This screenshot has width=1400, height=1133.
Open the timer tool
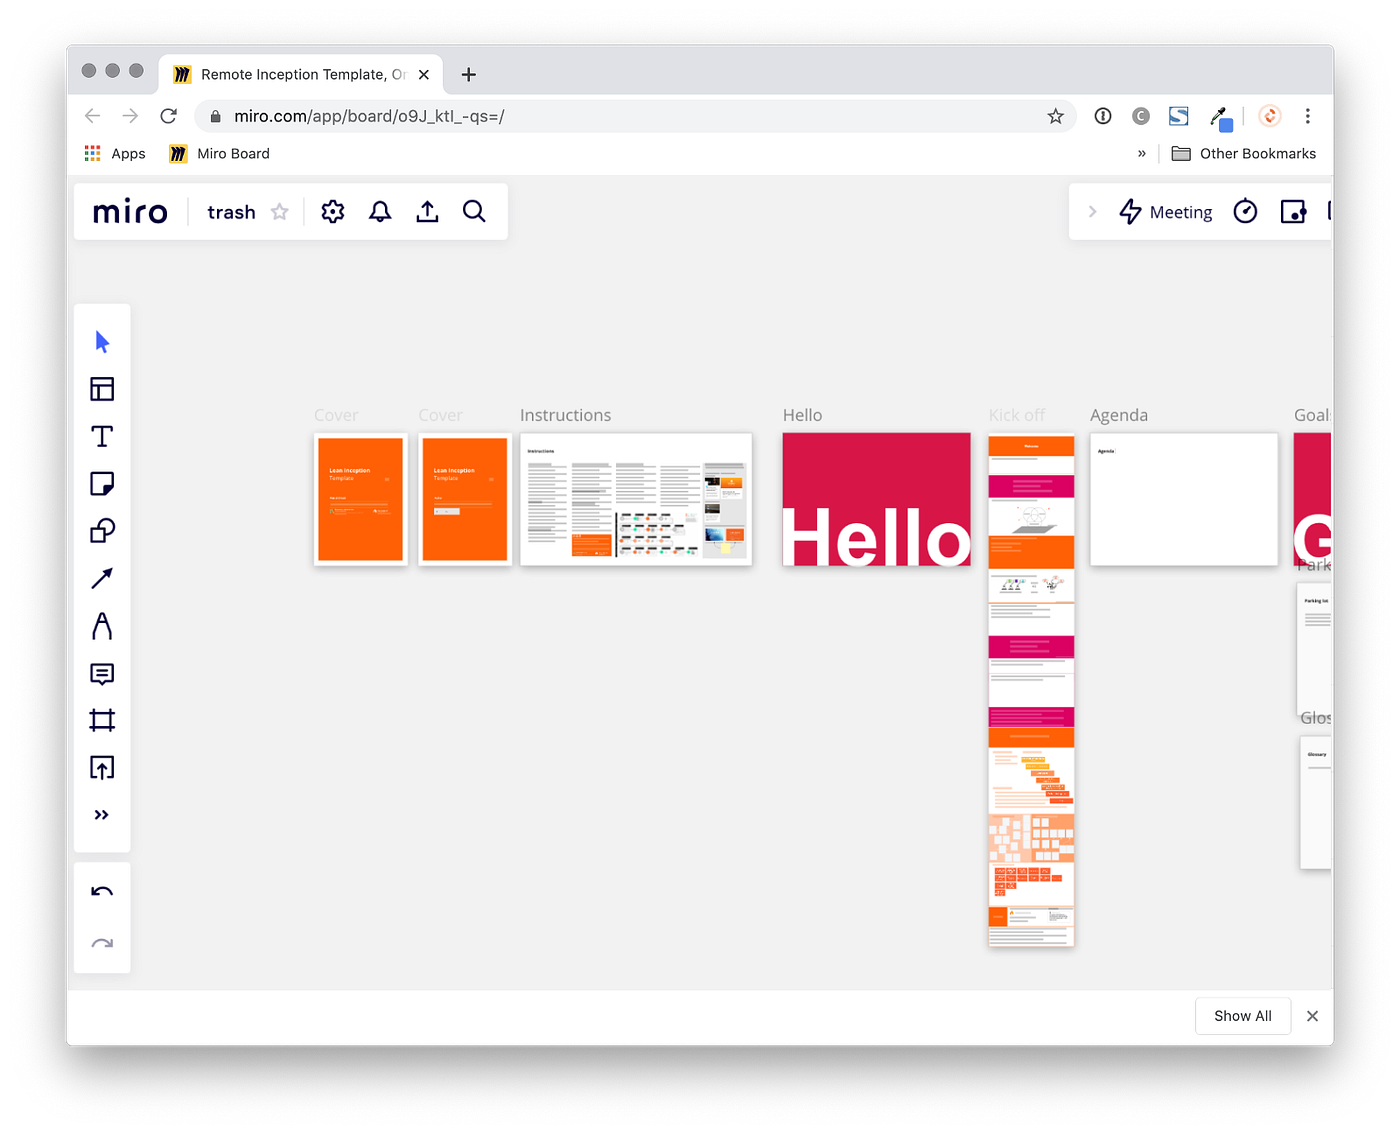1245,212
